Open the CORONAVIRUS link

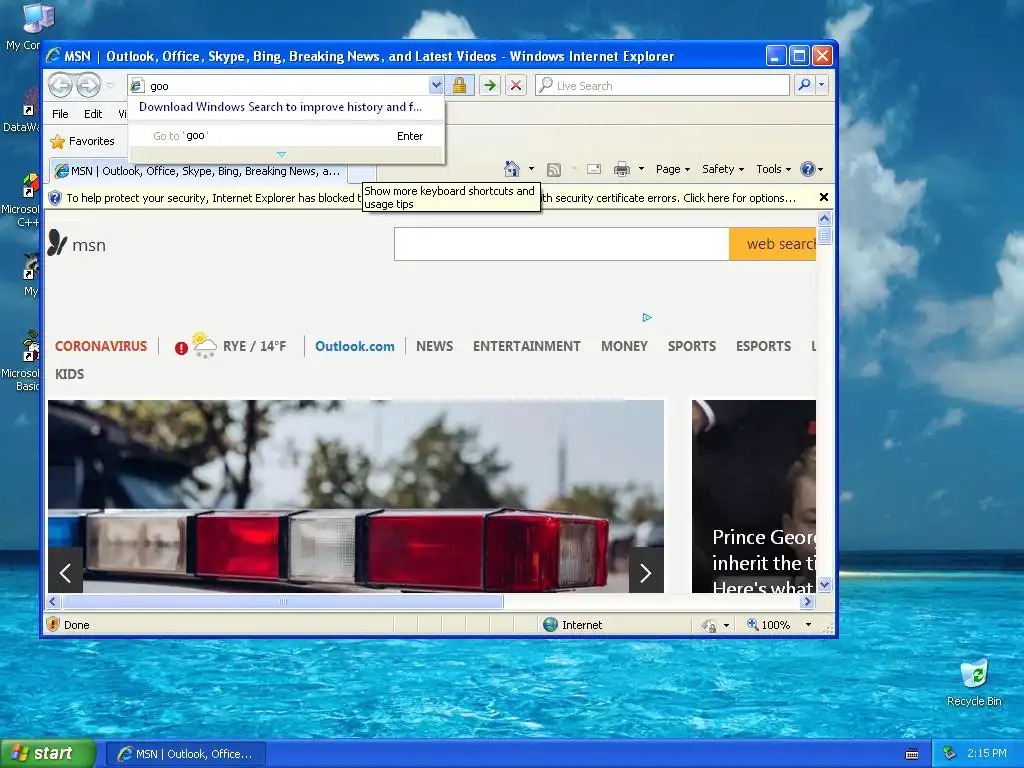pyautogui.click(x=101, y=346)
